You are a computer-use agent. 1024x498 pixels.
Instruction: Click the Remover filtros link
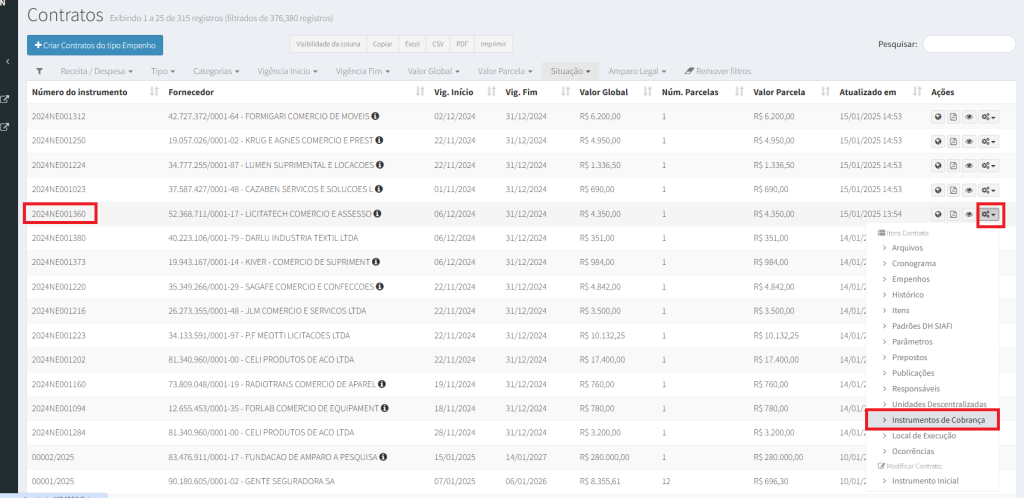click(x=717, y=72)
